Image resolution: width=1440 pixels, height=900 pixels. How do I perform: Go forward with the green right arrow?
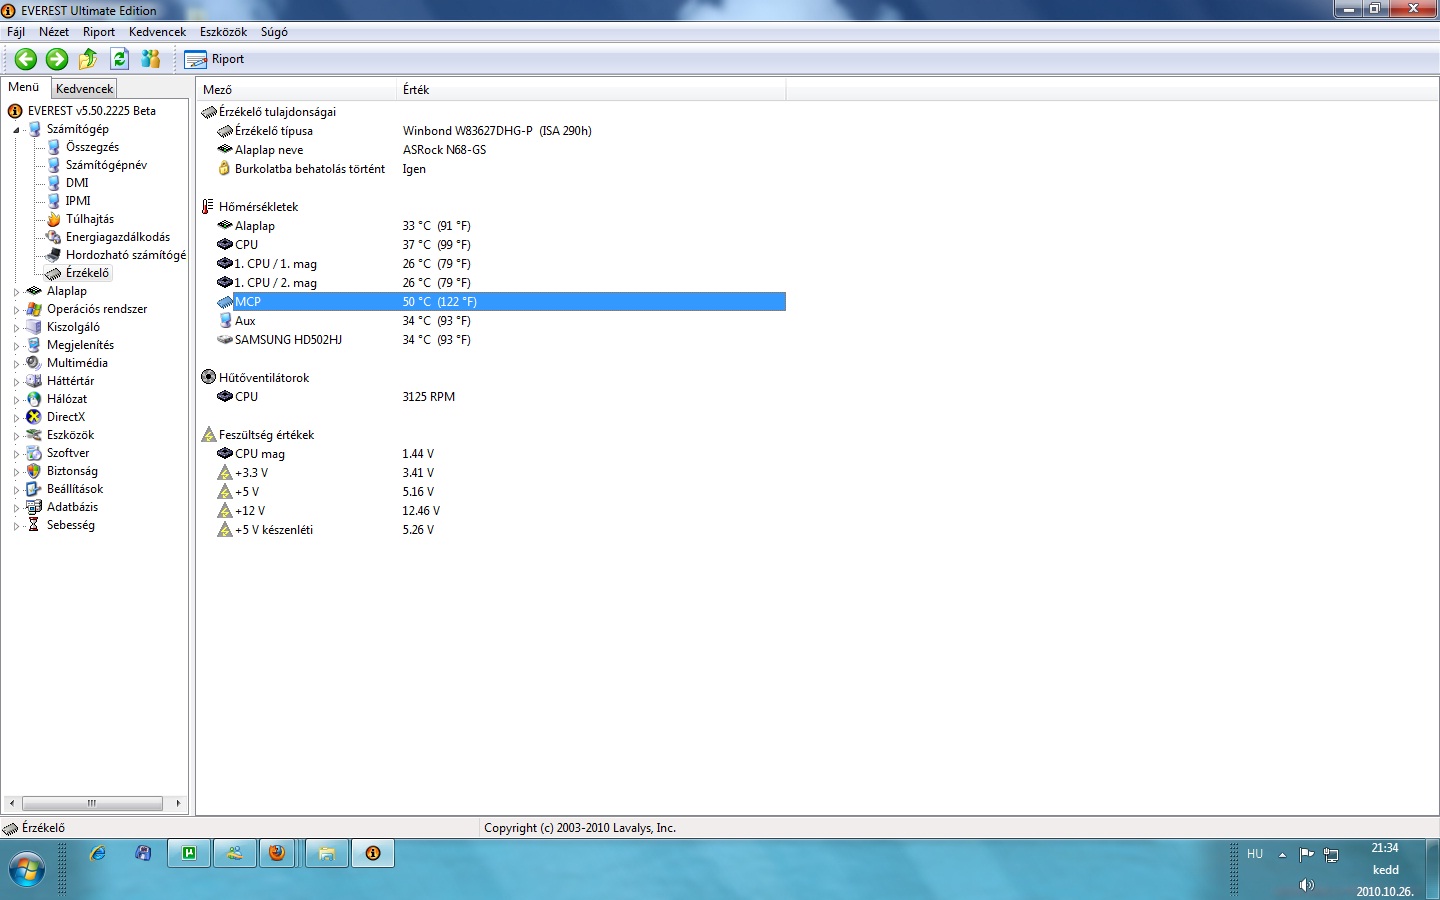57,59
